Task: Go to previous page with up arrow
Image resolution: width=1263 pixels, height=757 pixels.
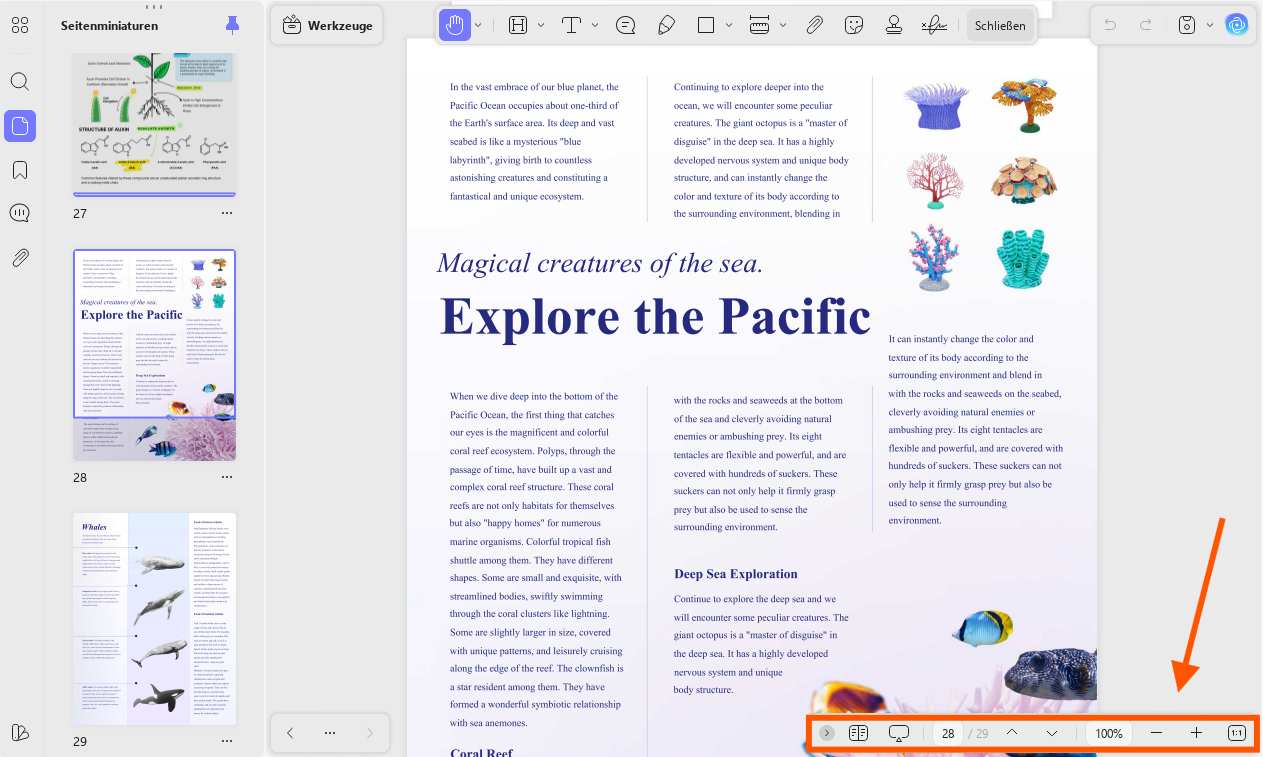Action: coord(1012,733)
